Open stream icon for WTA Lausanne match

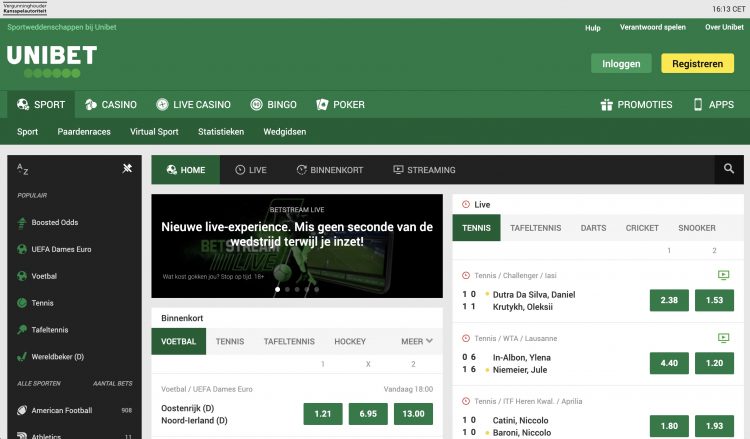coord(723,338)
